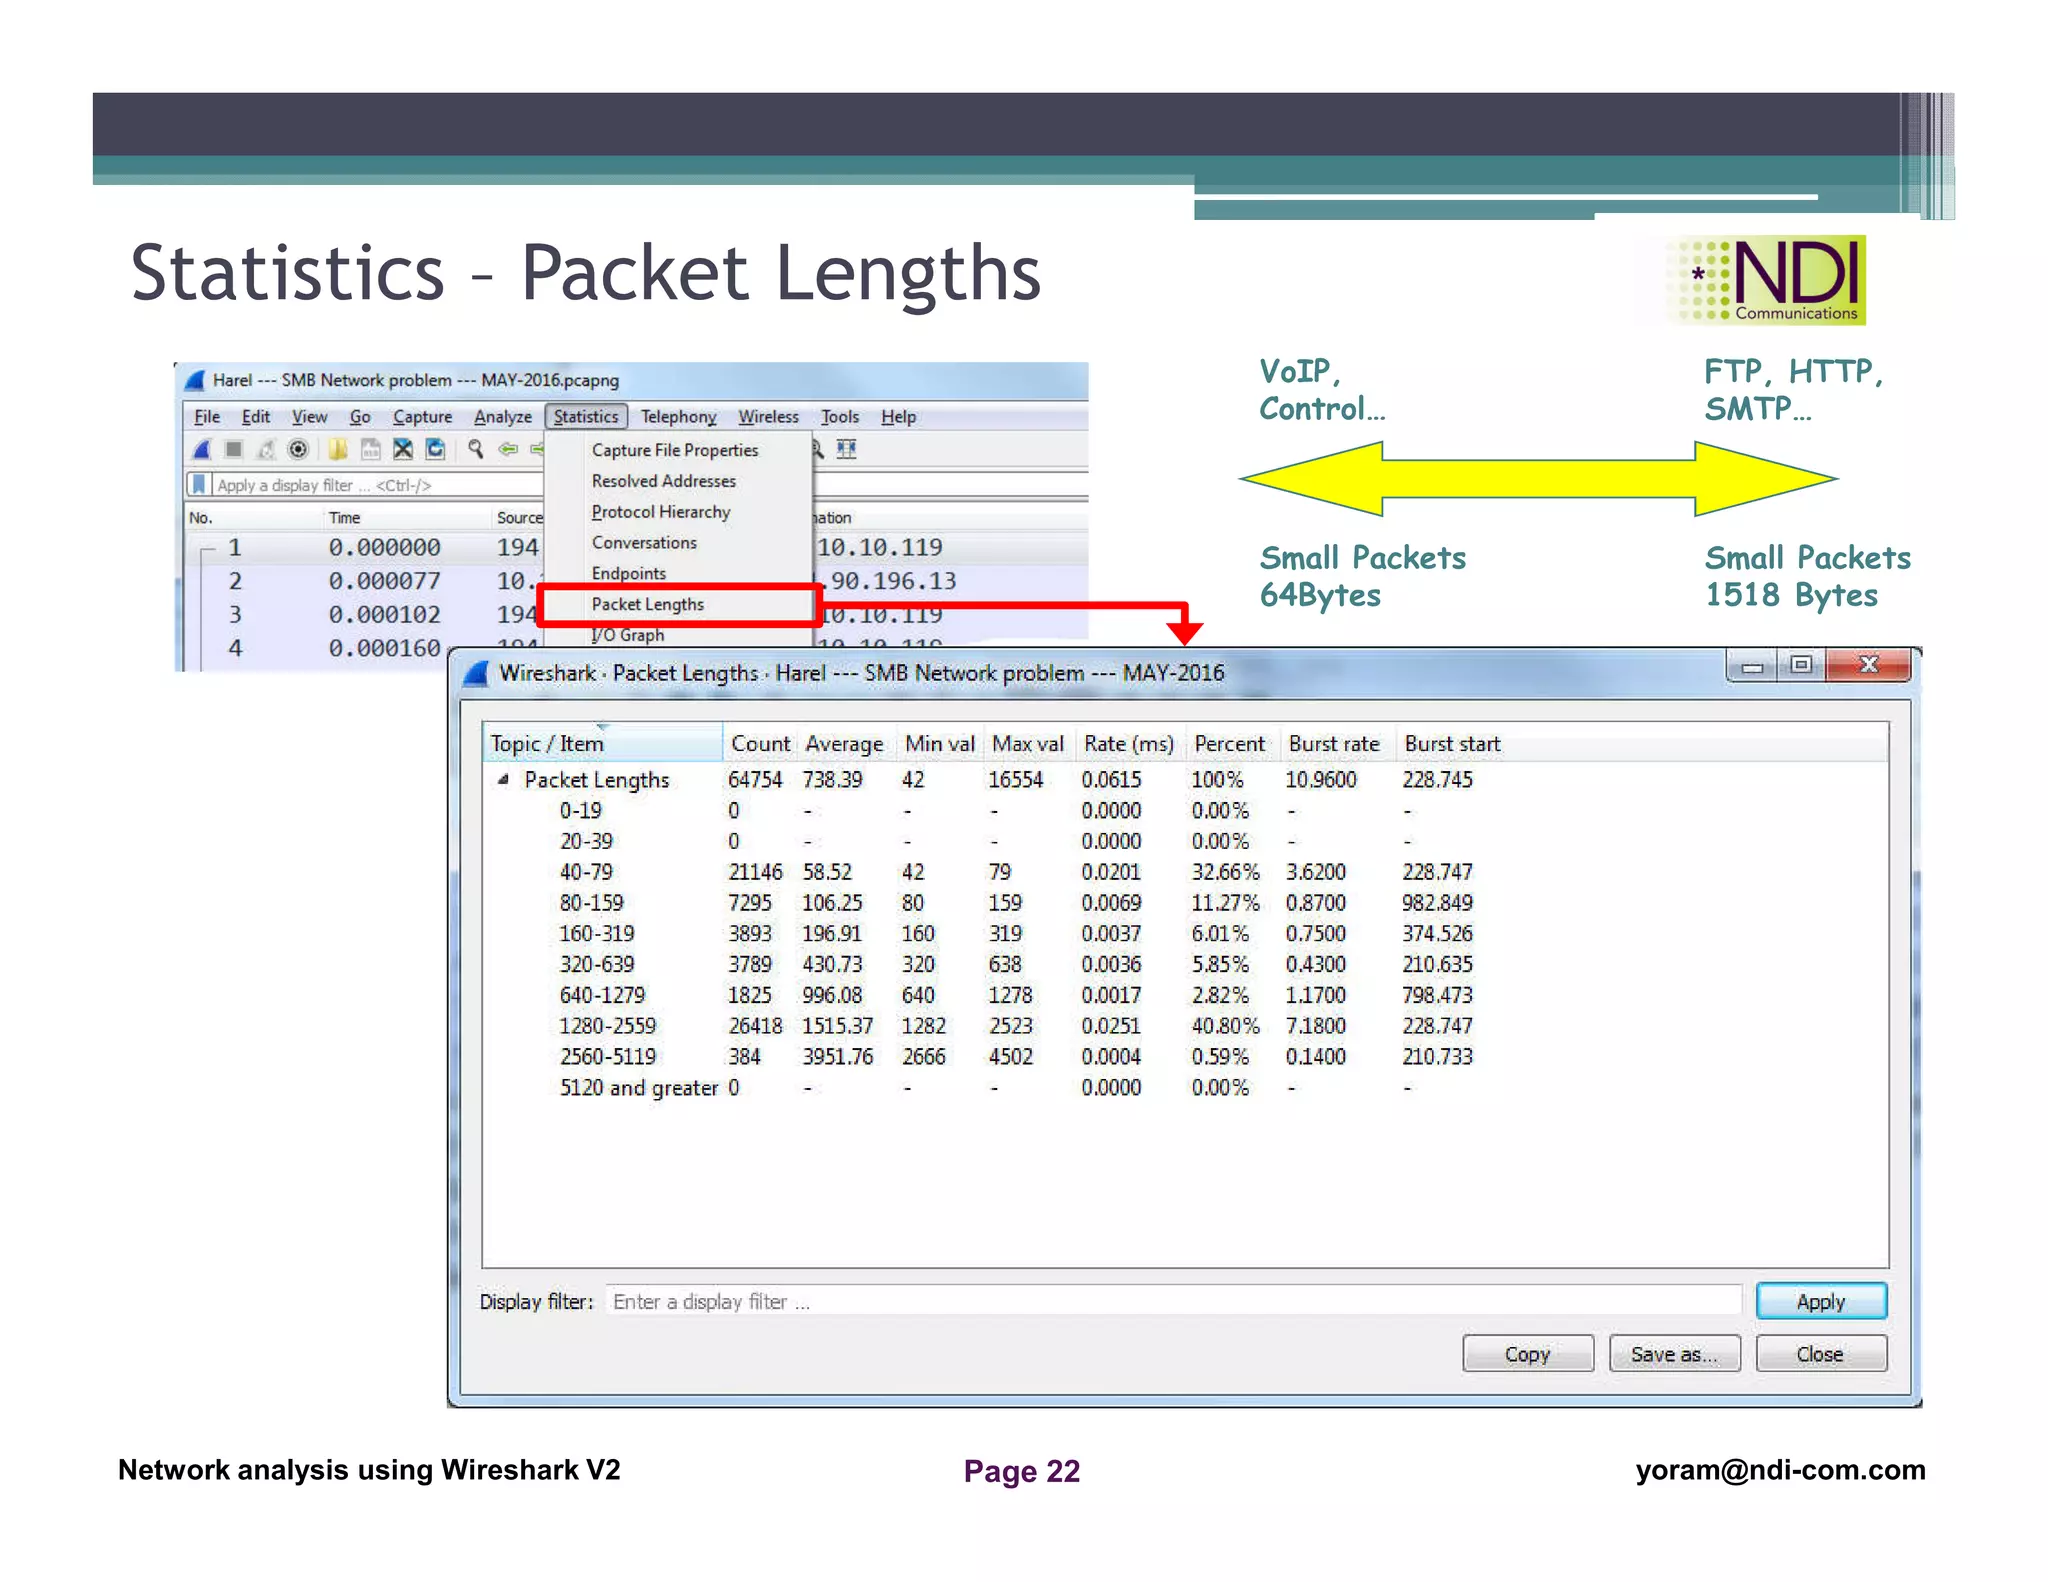Click the display filter bookmark icon

pos(199,484)
